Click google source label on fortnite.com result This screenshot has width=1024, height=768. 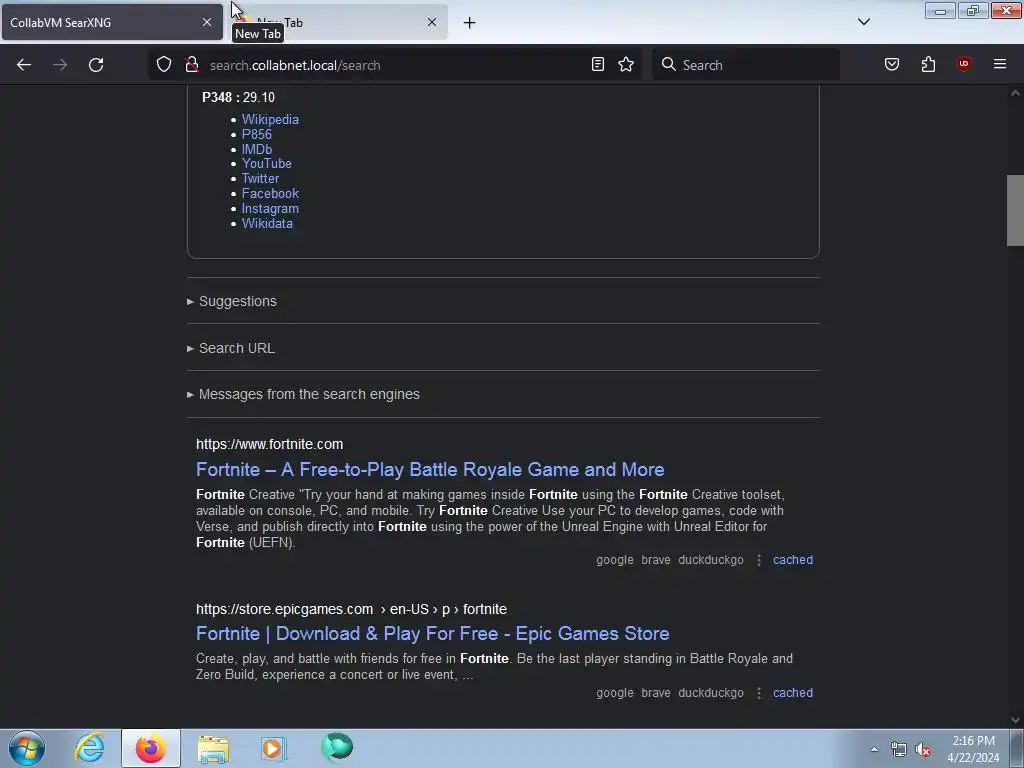click(x=615, y=560)
